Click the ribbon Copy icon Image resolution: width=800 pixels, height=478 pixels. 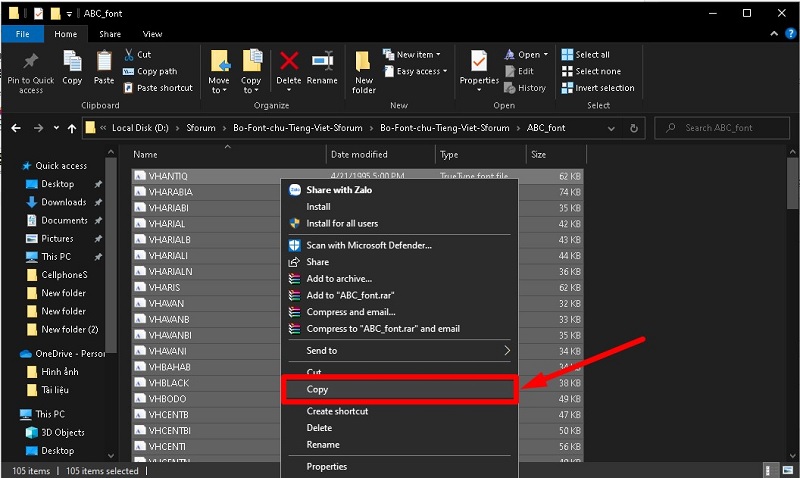(x=72, y=61)
